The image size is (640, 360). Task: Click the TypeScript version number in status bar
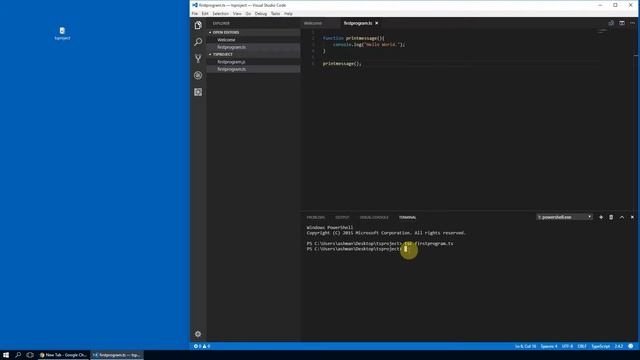[x=619, y=346]
